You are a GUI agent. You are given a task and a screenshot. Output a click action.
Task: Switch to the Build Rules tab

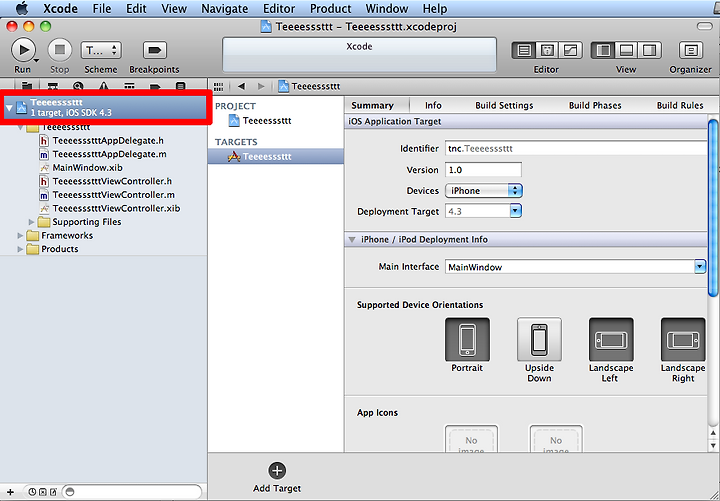click(x=680, y=105)
